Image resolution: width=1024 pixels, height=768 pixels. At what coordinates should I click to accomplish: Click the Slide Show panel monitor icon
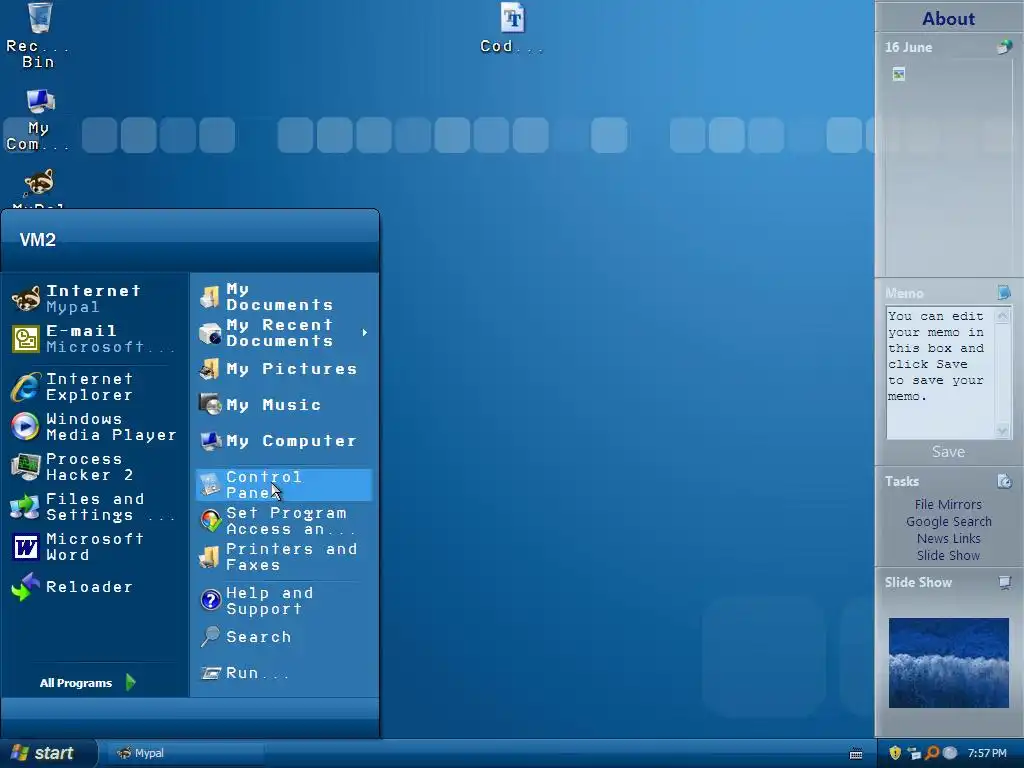click(x=1004, y=582)
